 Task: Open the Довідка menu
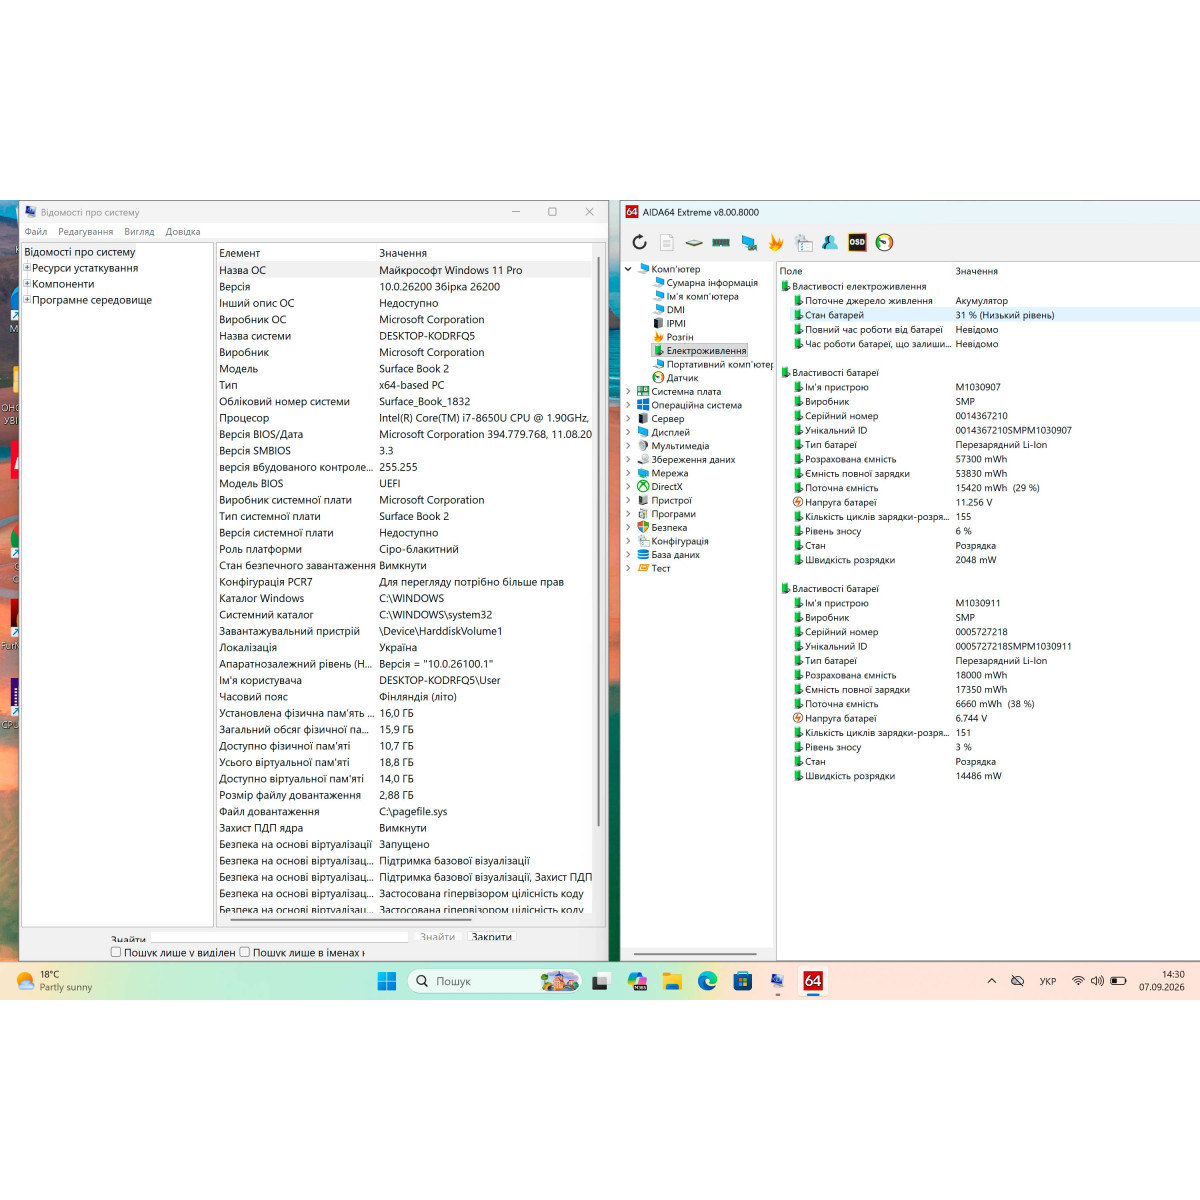[x=183, y=231]
